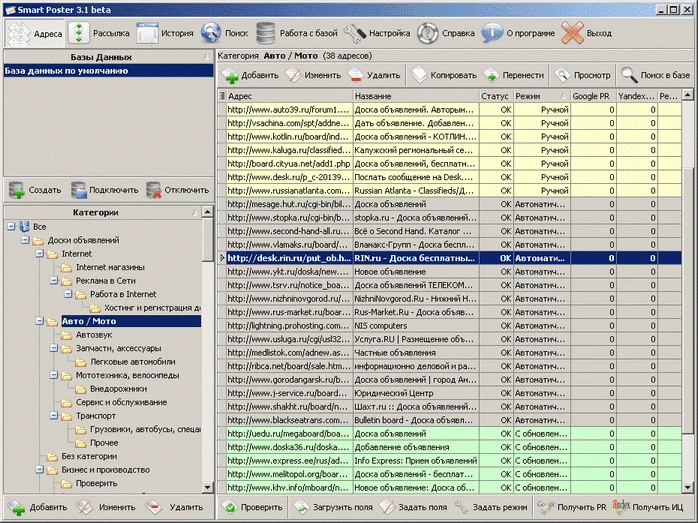Show the О программе info dialog
This screenshot has height=523, width=698.
[x=518, y=33]
